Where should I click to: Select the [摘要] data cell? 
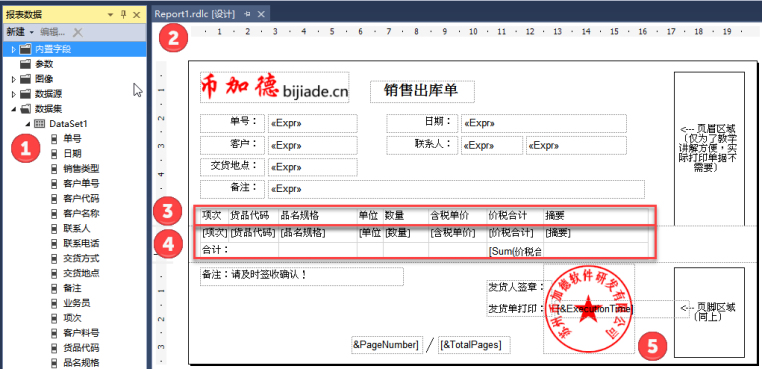click(596, 233)
